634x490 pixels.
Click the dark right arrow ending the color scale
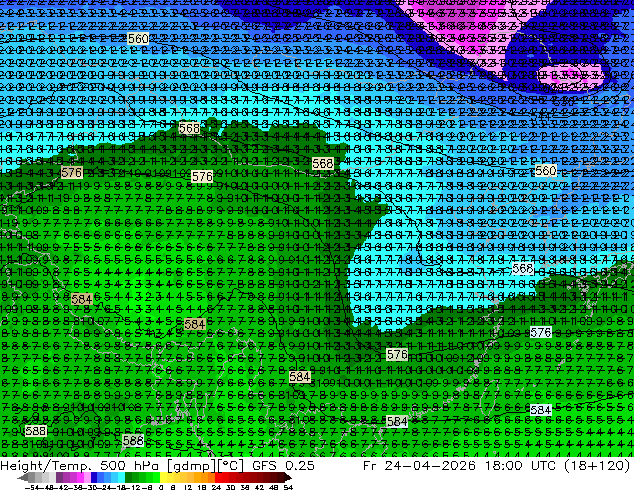(288, 478)
